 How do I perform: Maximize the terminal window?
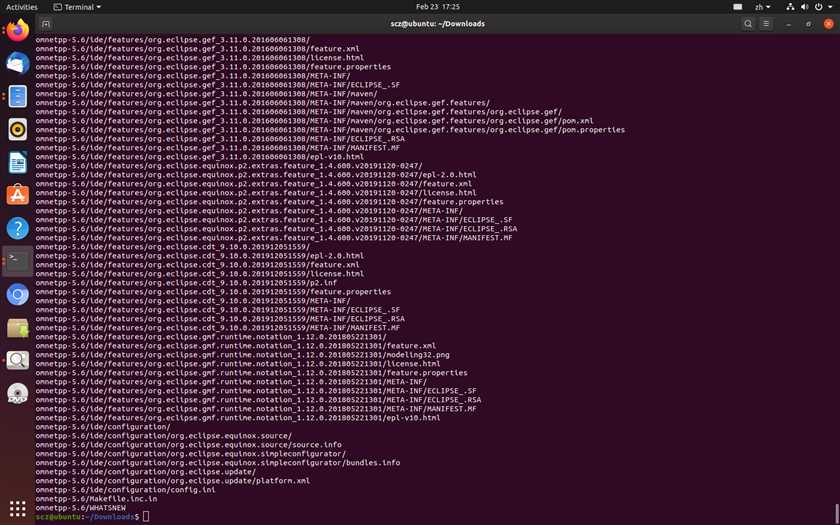[x=808, y=24]
